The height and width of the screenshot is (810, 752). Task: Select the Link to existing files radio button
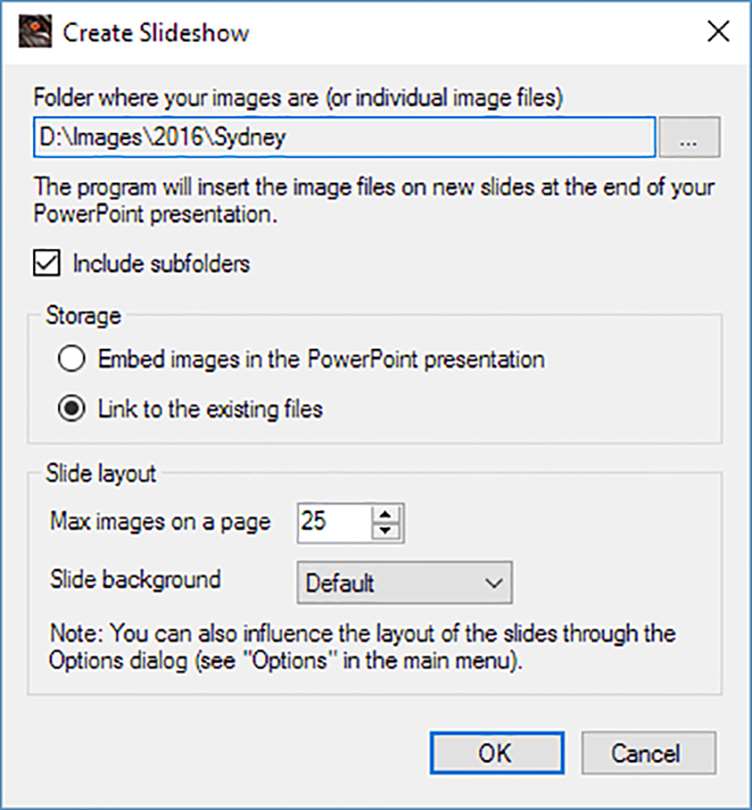pyautogui.click(x=72, y=409)
